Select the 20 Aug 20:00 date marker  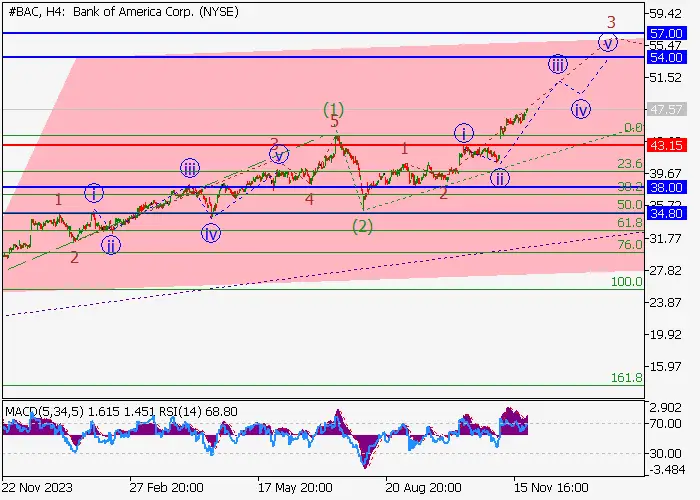click(x=423, y=487)
